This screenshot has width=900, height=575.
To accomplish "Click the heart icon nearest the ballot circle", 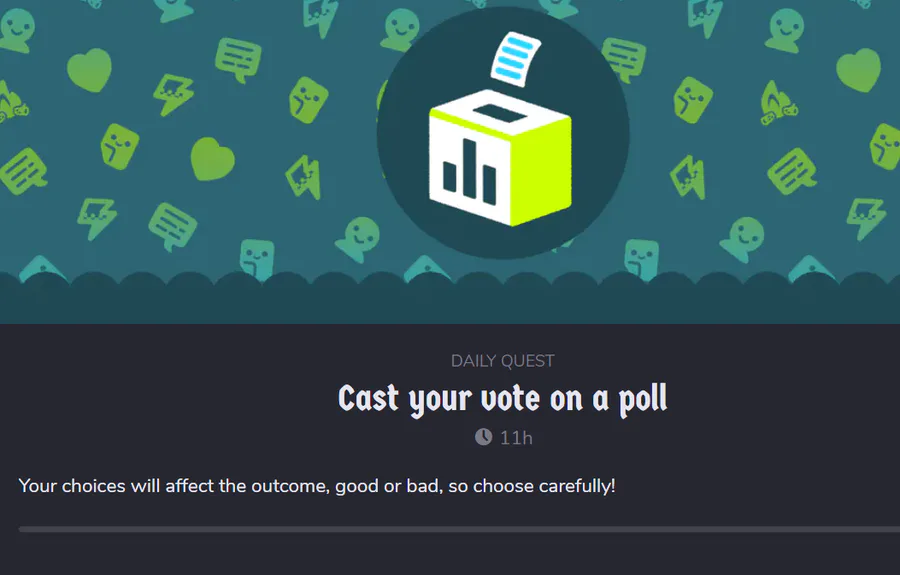I will point(213,158).
